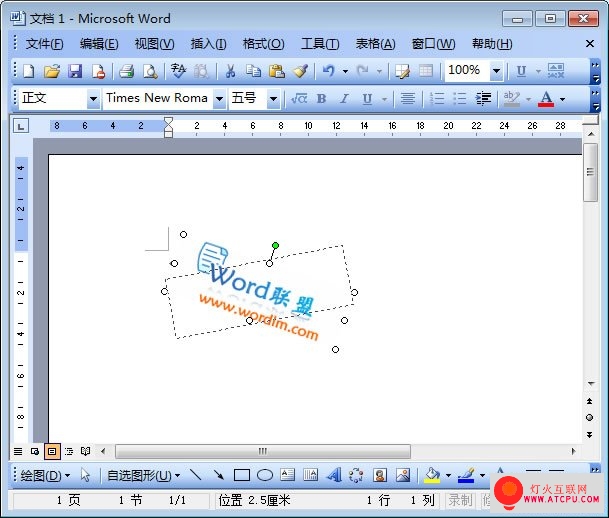Image resolution: width=609 pixels, height=518 pixels.
Task: Choose the Select Objects pointer tool
Action: coord(85,475)
